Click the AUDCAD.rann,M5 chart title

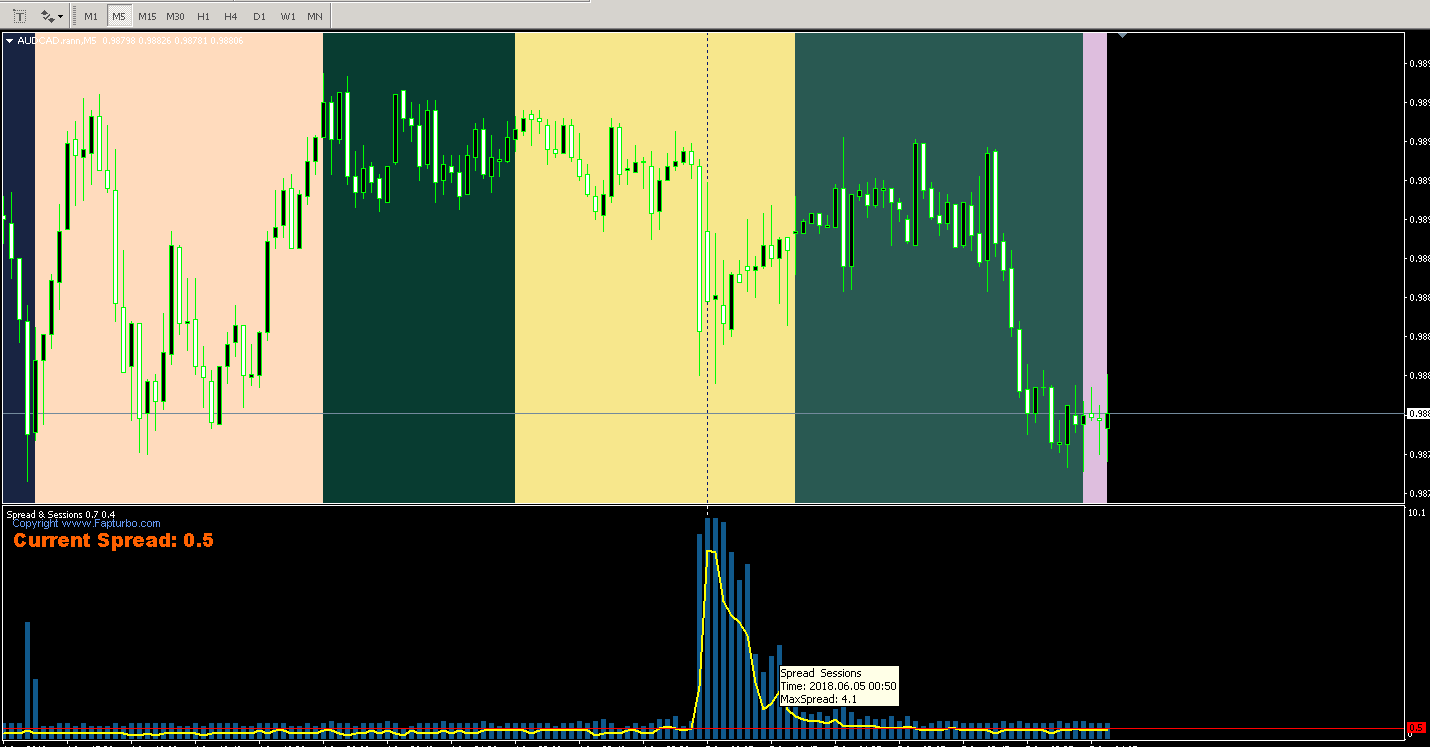pos(56,41)
